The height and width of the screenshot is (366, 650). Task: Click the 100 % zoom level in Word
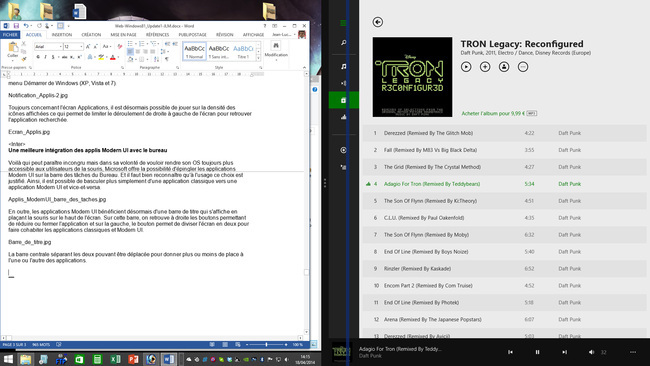[298, 344]
